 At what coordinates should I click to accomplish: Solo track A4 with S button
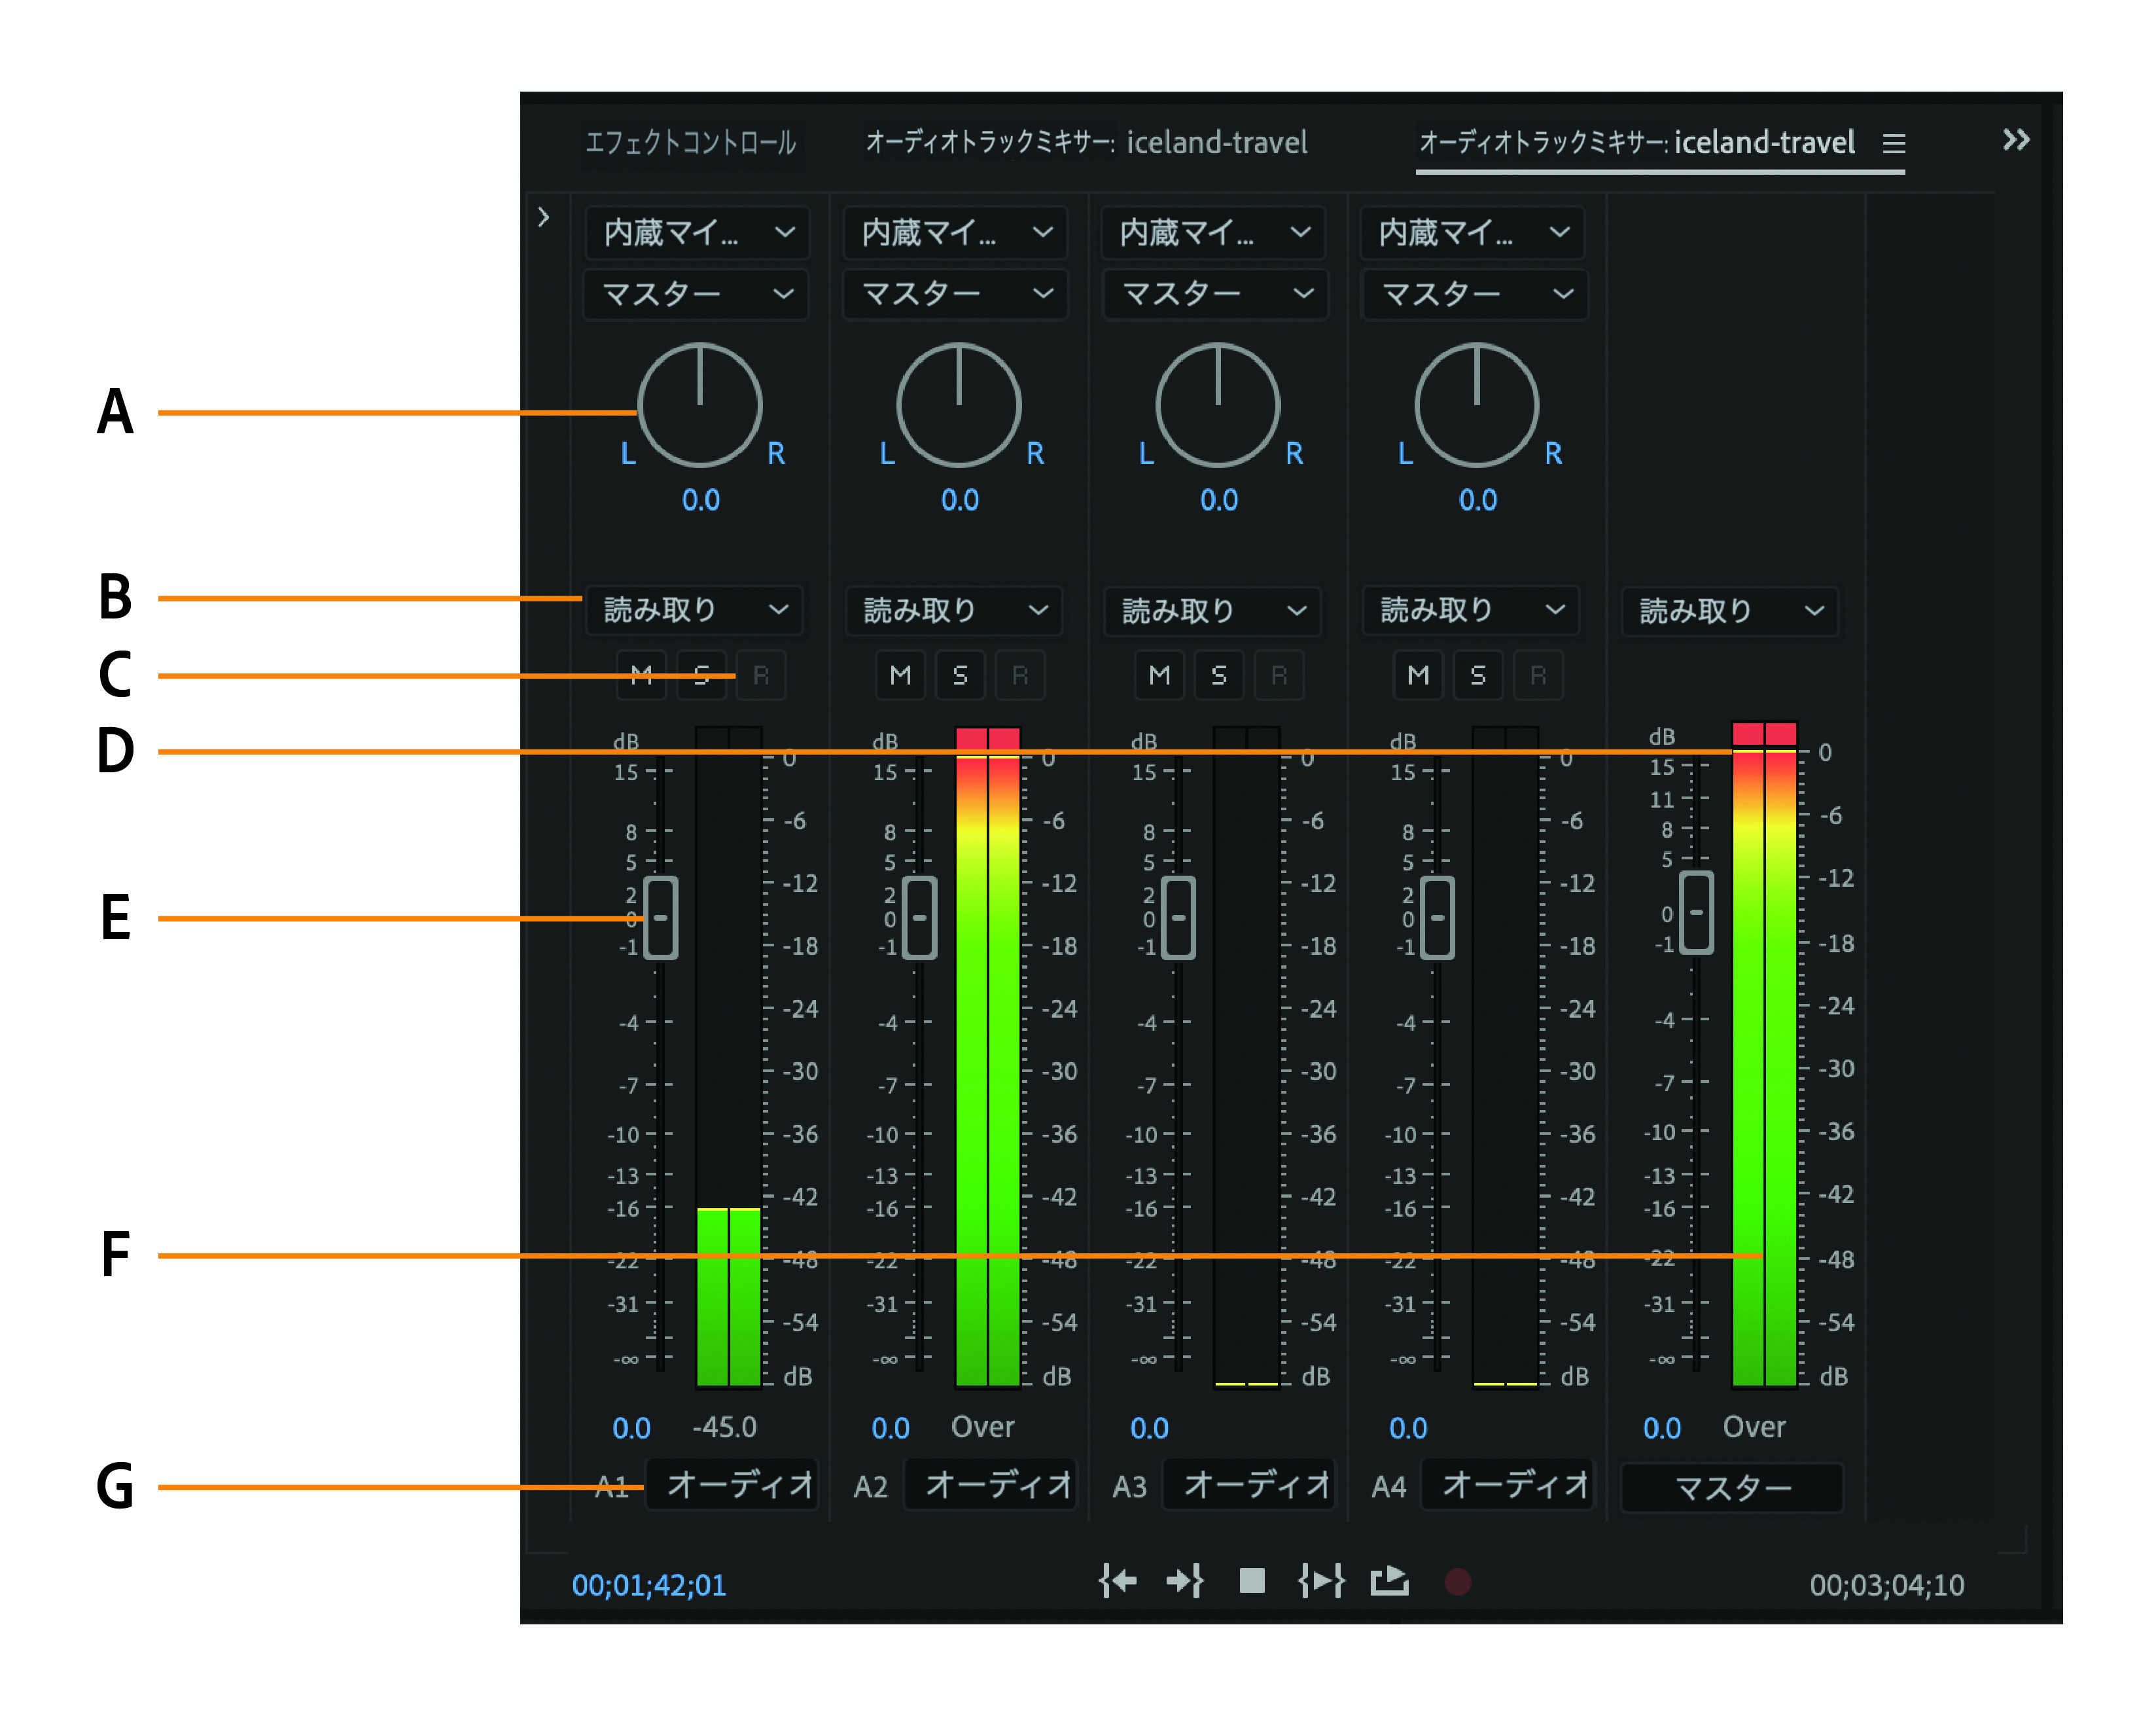[1478, 675]
